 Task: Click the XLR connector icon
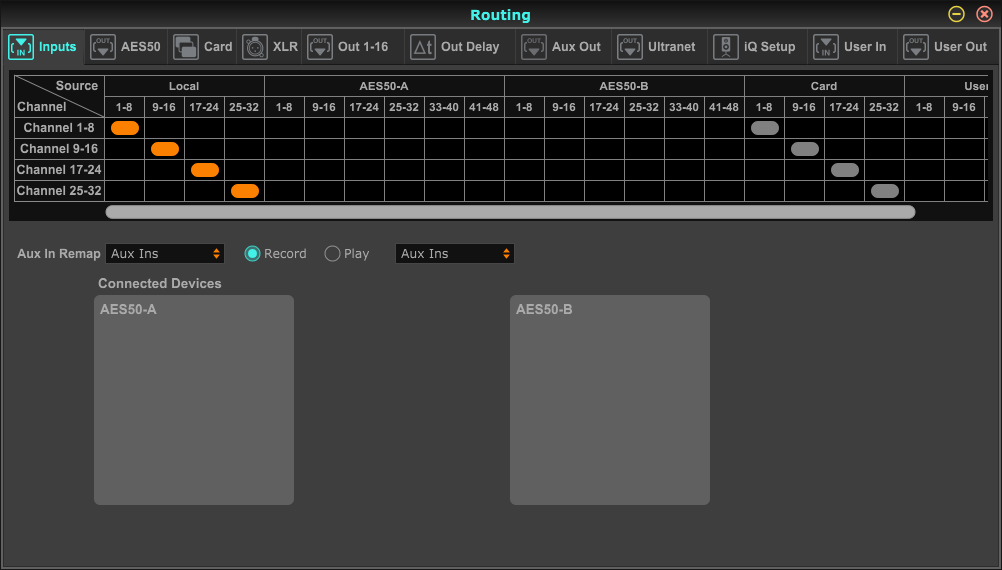(x=254, y=47)
